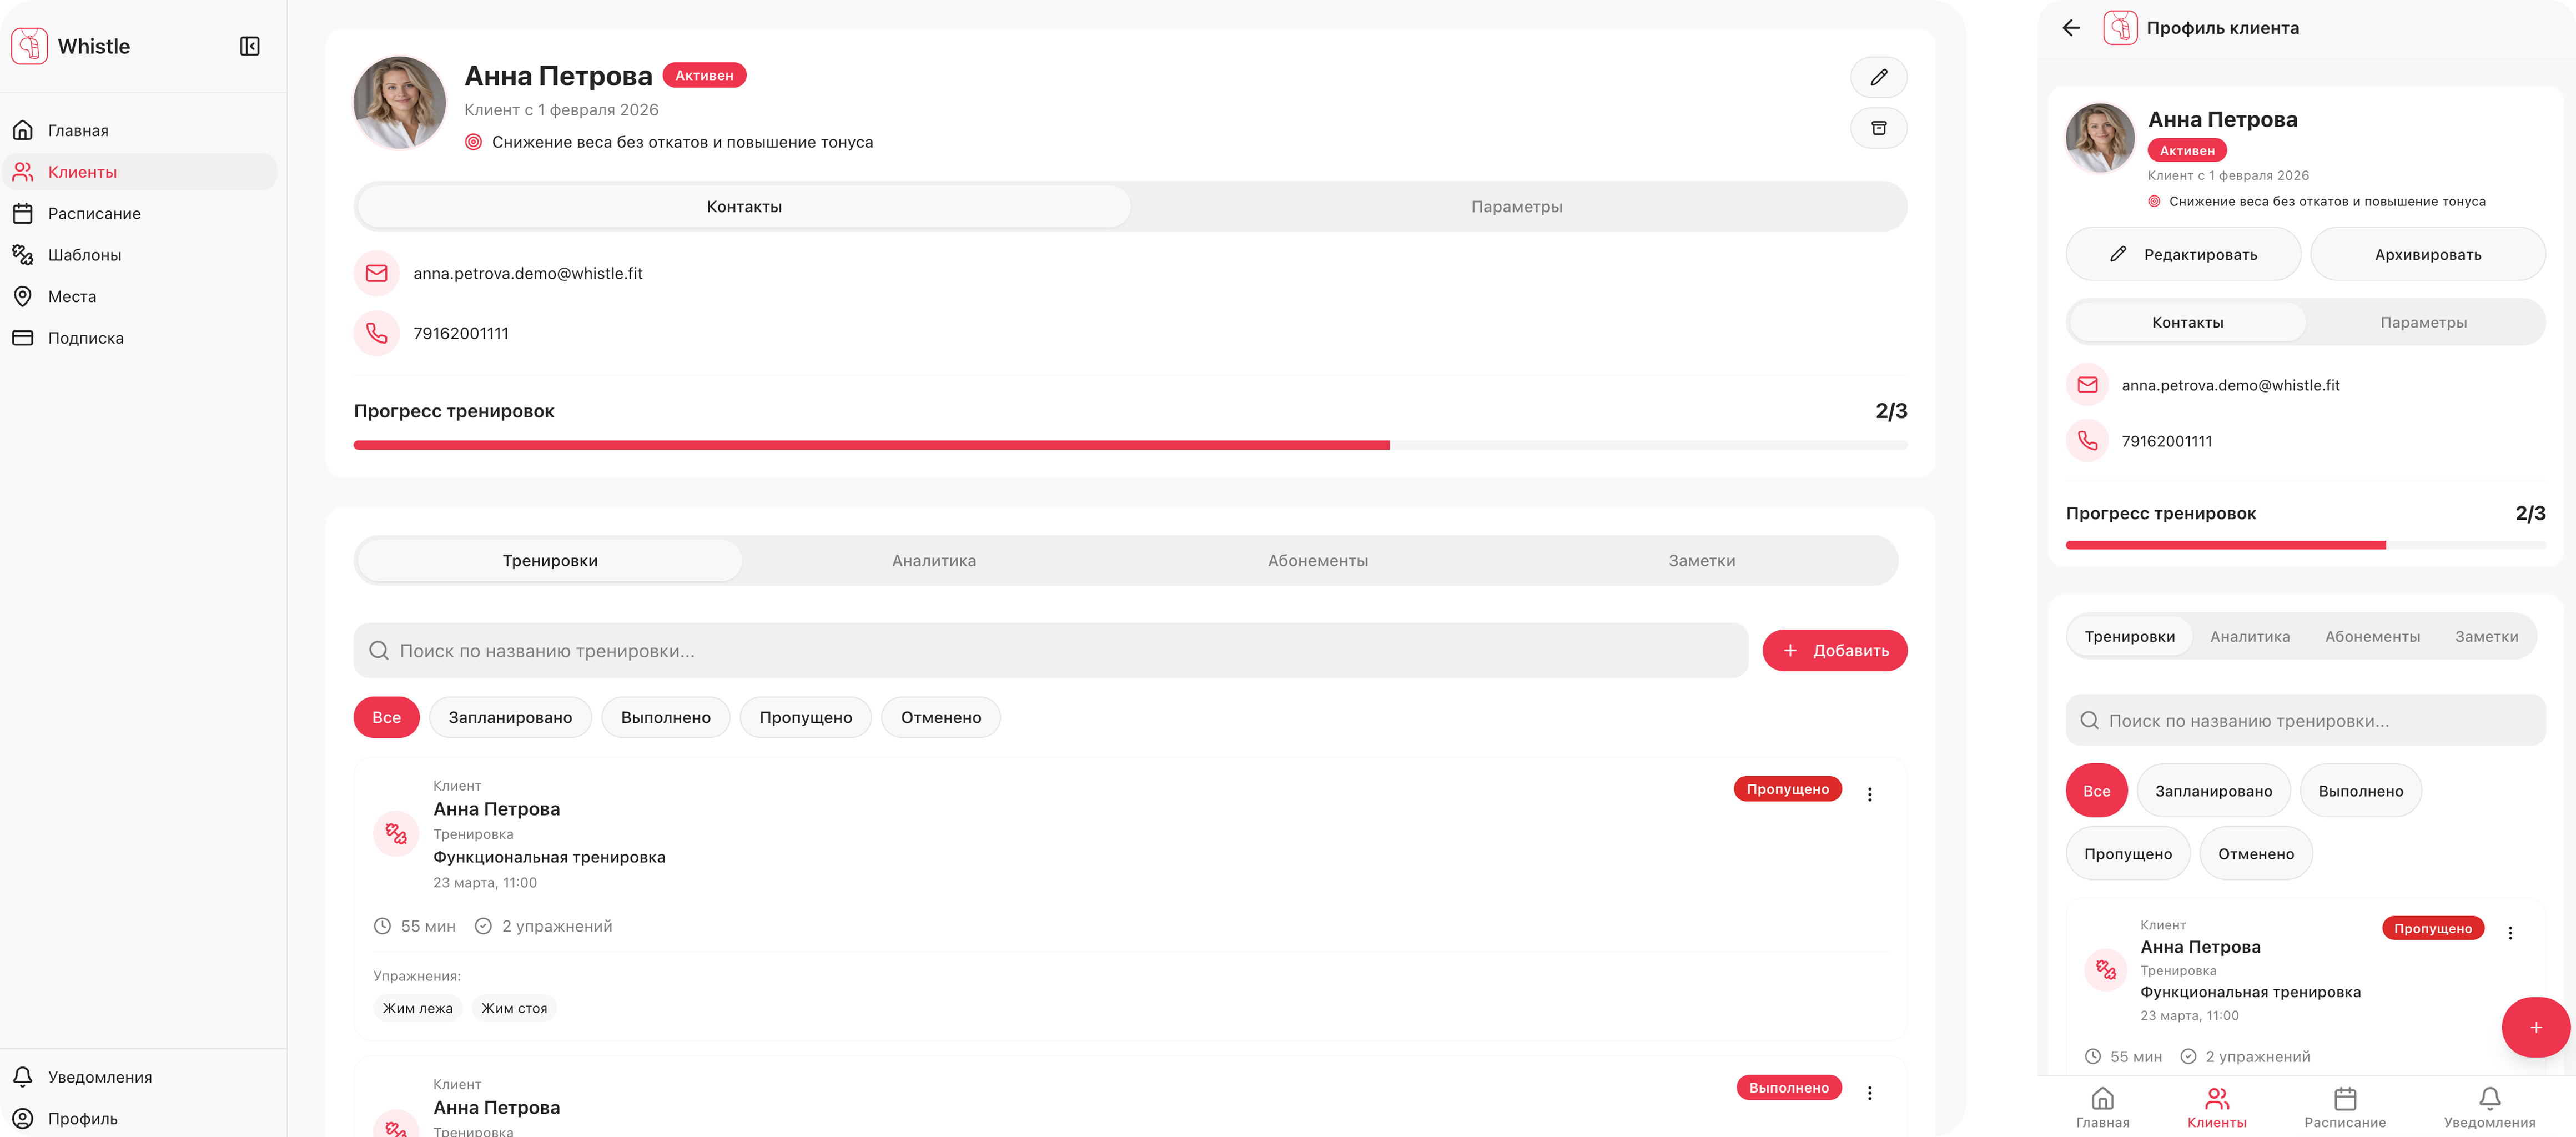The height and width of the screenshot is (1137, 2576).
Task: Click the workout search field in mobile view
Action: (x=2305, y=720)
